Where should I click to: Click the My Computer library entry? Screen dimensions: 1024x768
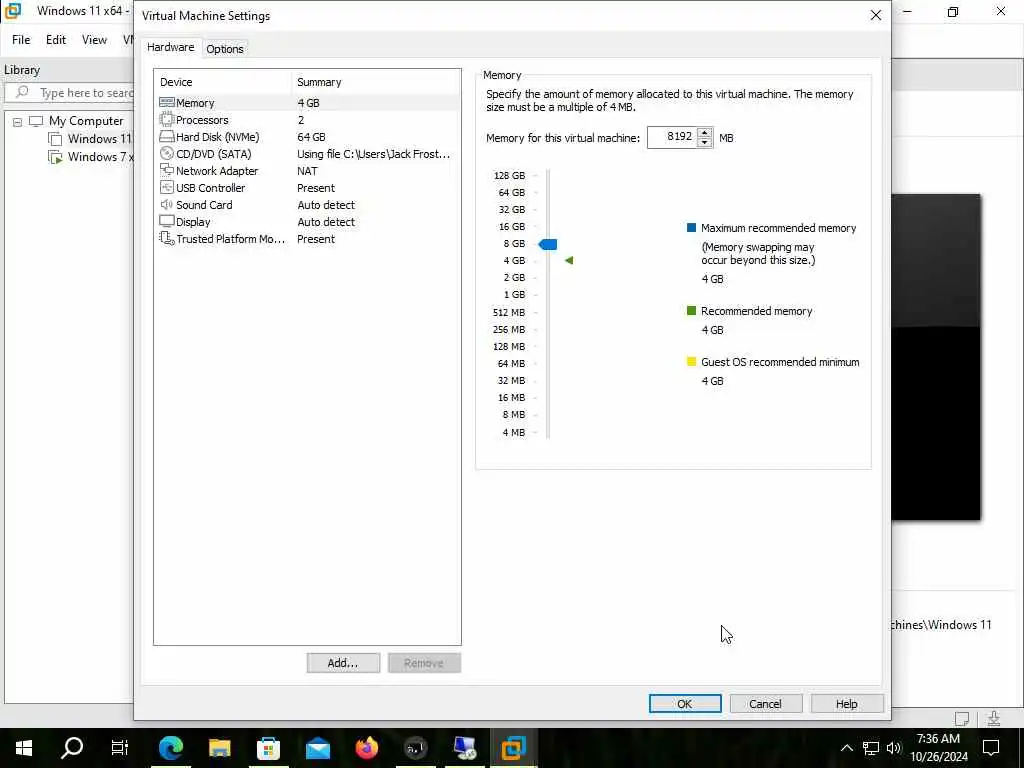[86, 121]
